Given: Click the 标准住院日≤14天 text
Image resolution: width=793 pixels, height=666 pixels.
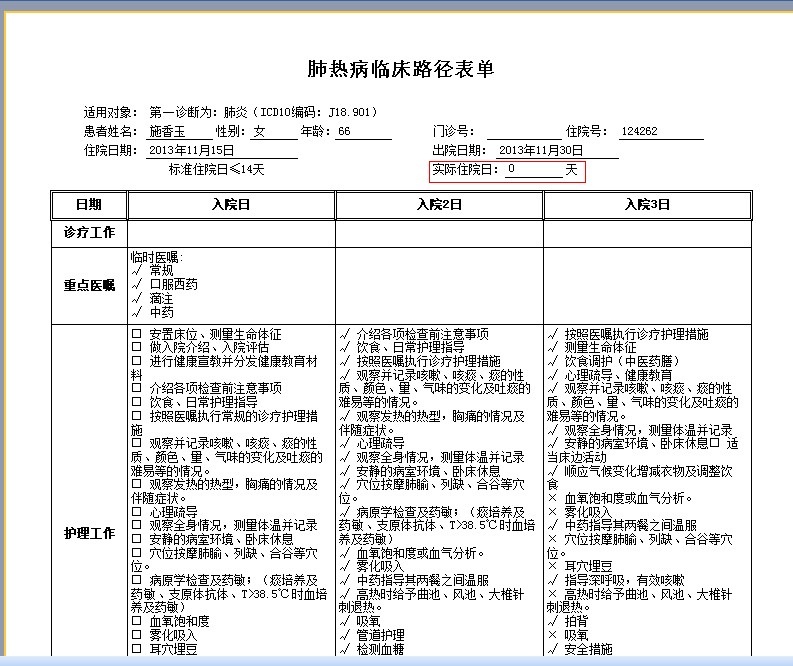Looking at the screenshot, I should click(x=216, y=169).
